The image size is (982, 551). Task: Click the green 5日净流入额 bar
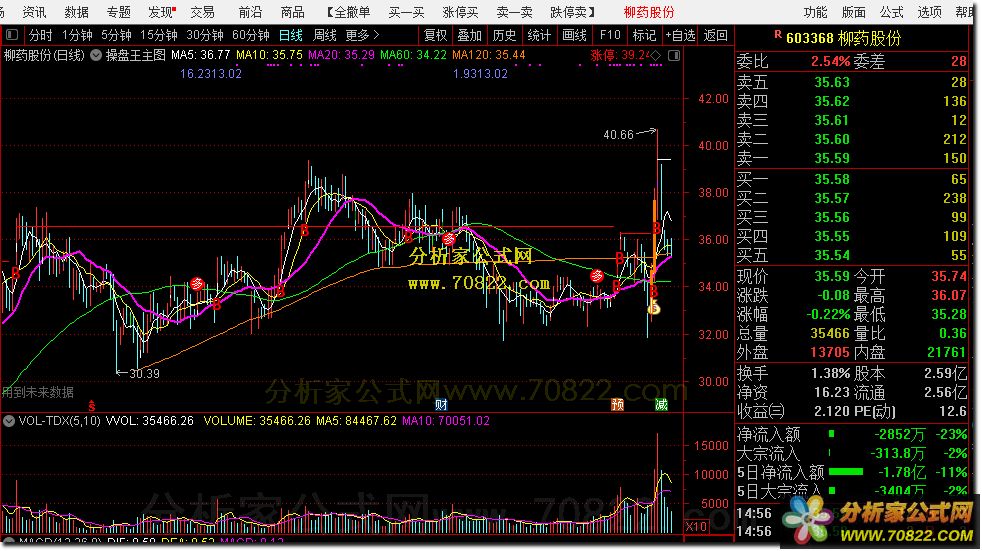[x=846, y=471]
